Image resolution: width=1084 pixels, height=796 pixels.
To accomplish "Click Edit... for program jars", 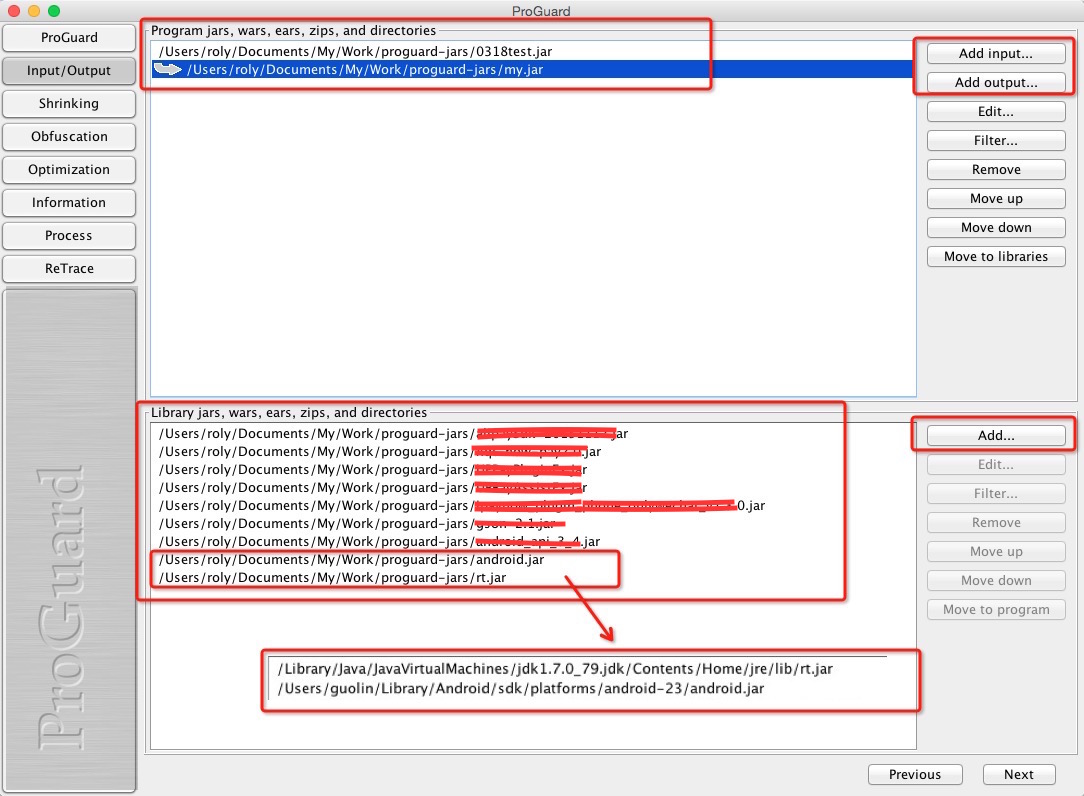I will (996, 111).
